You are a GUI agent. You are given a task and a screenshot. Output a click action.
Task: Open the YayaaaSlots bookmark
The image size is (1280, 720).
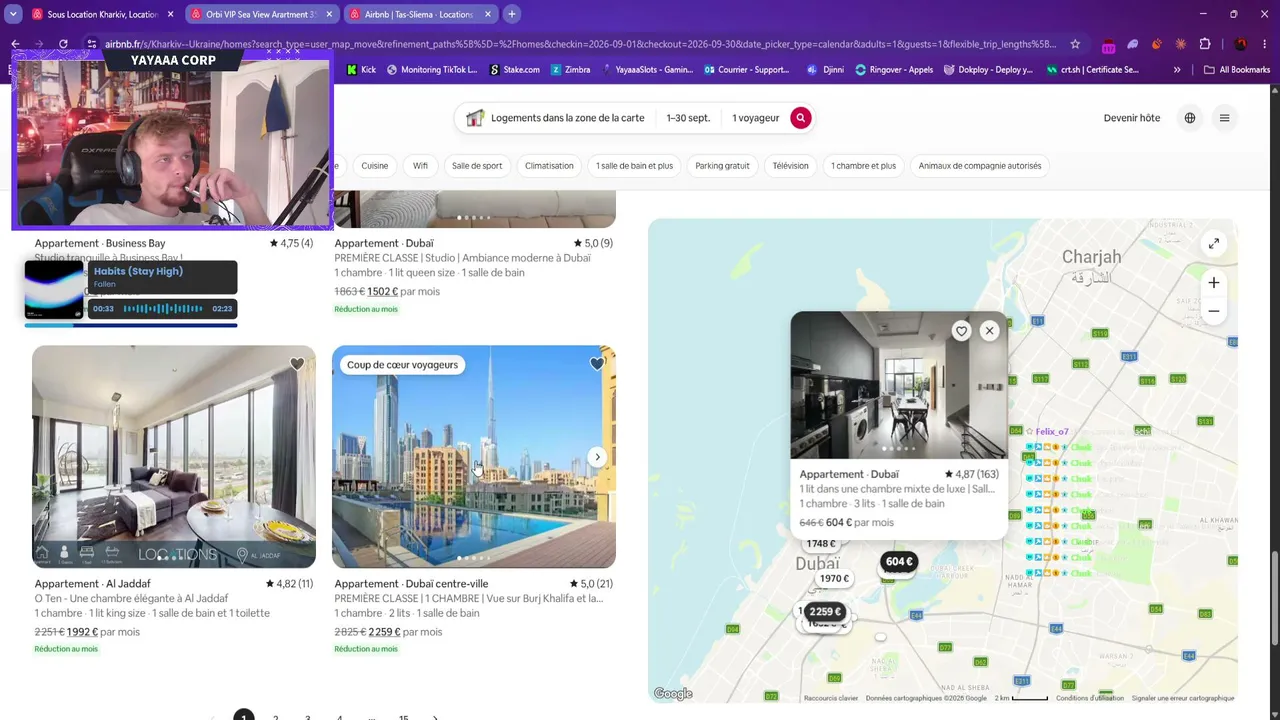(x=646, y=70)
